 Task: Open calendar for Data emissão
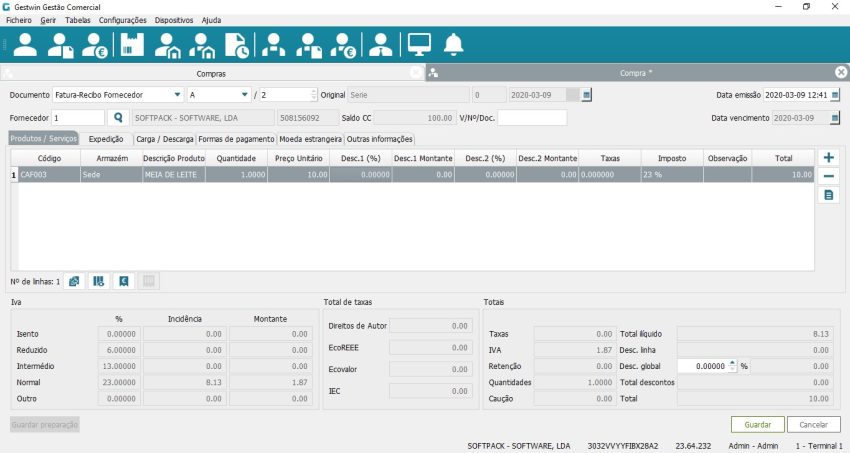pyautogui.click(x=835, y=94)
